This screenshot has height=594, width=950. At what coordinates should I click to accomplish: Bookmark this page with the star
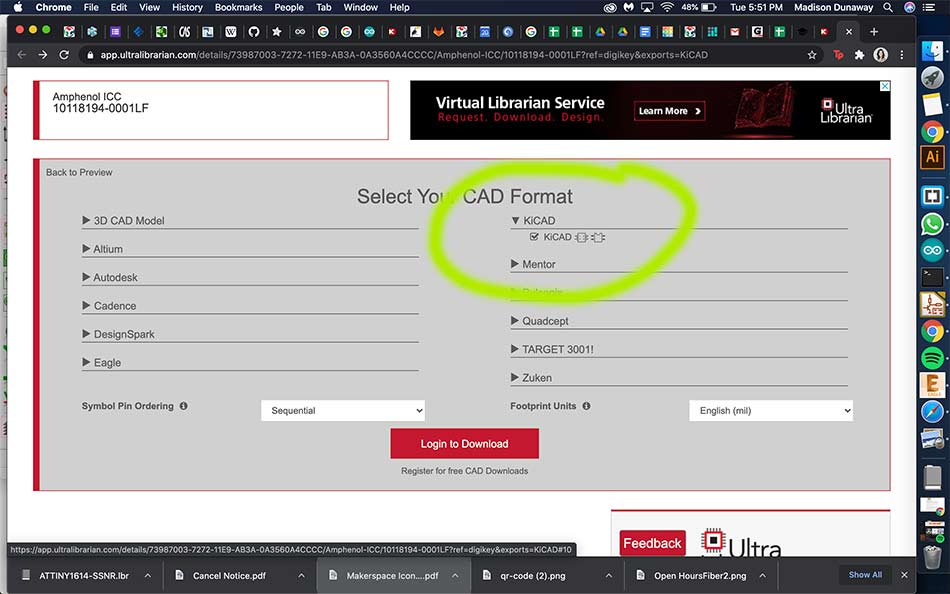pos(812,55)
